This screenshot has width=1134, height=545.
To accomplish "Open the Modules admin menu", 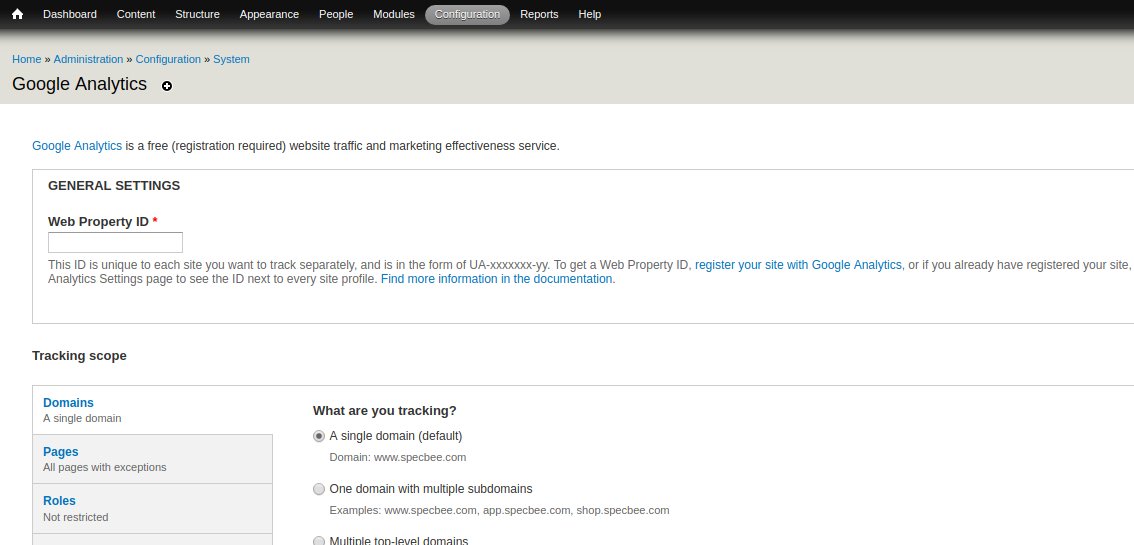I will pyautogui.click(x=394, y=14).
